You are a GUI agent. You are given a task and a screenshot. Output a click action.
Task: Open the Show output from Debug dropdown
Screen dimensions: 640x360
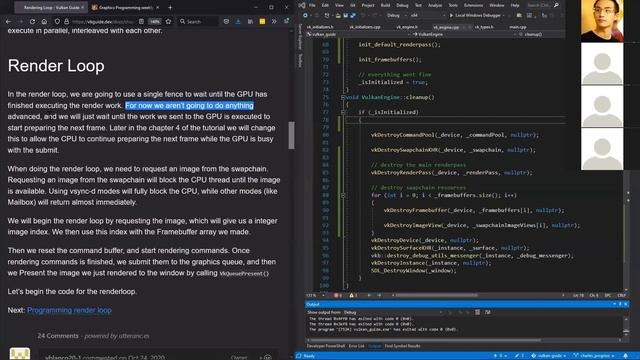click(x=393, y=312)
